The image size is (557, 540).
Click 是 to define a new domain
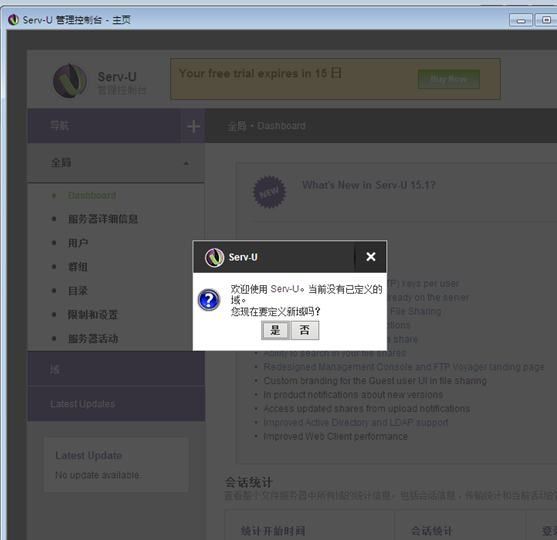coord(275,330)
